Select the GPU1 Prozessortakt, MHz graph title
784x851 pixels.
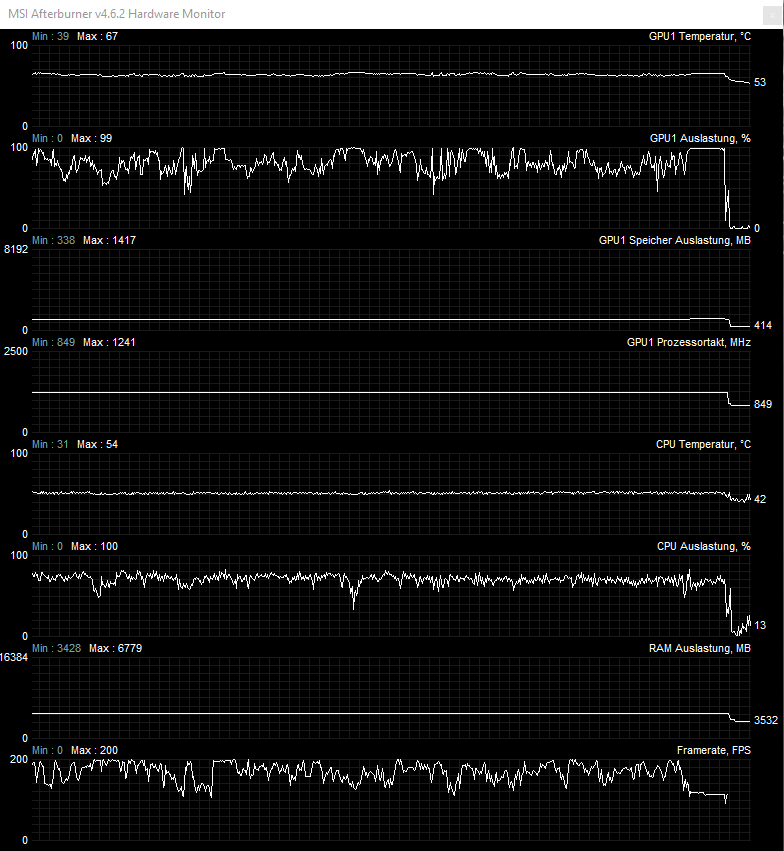point(689,342)
